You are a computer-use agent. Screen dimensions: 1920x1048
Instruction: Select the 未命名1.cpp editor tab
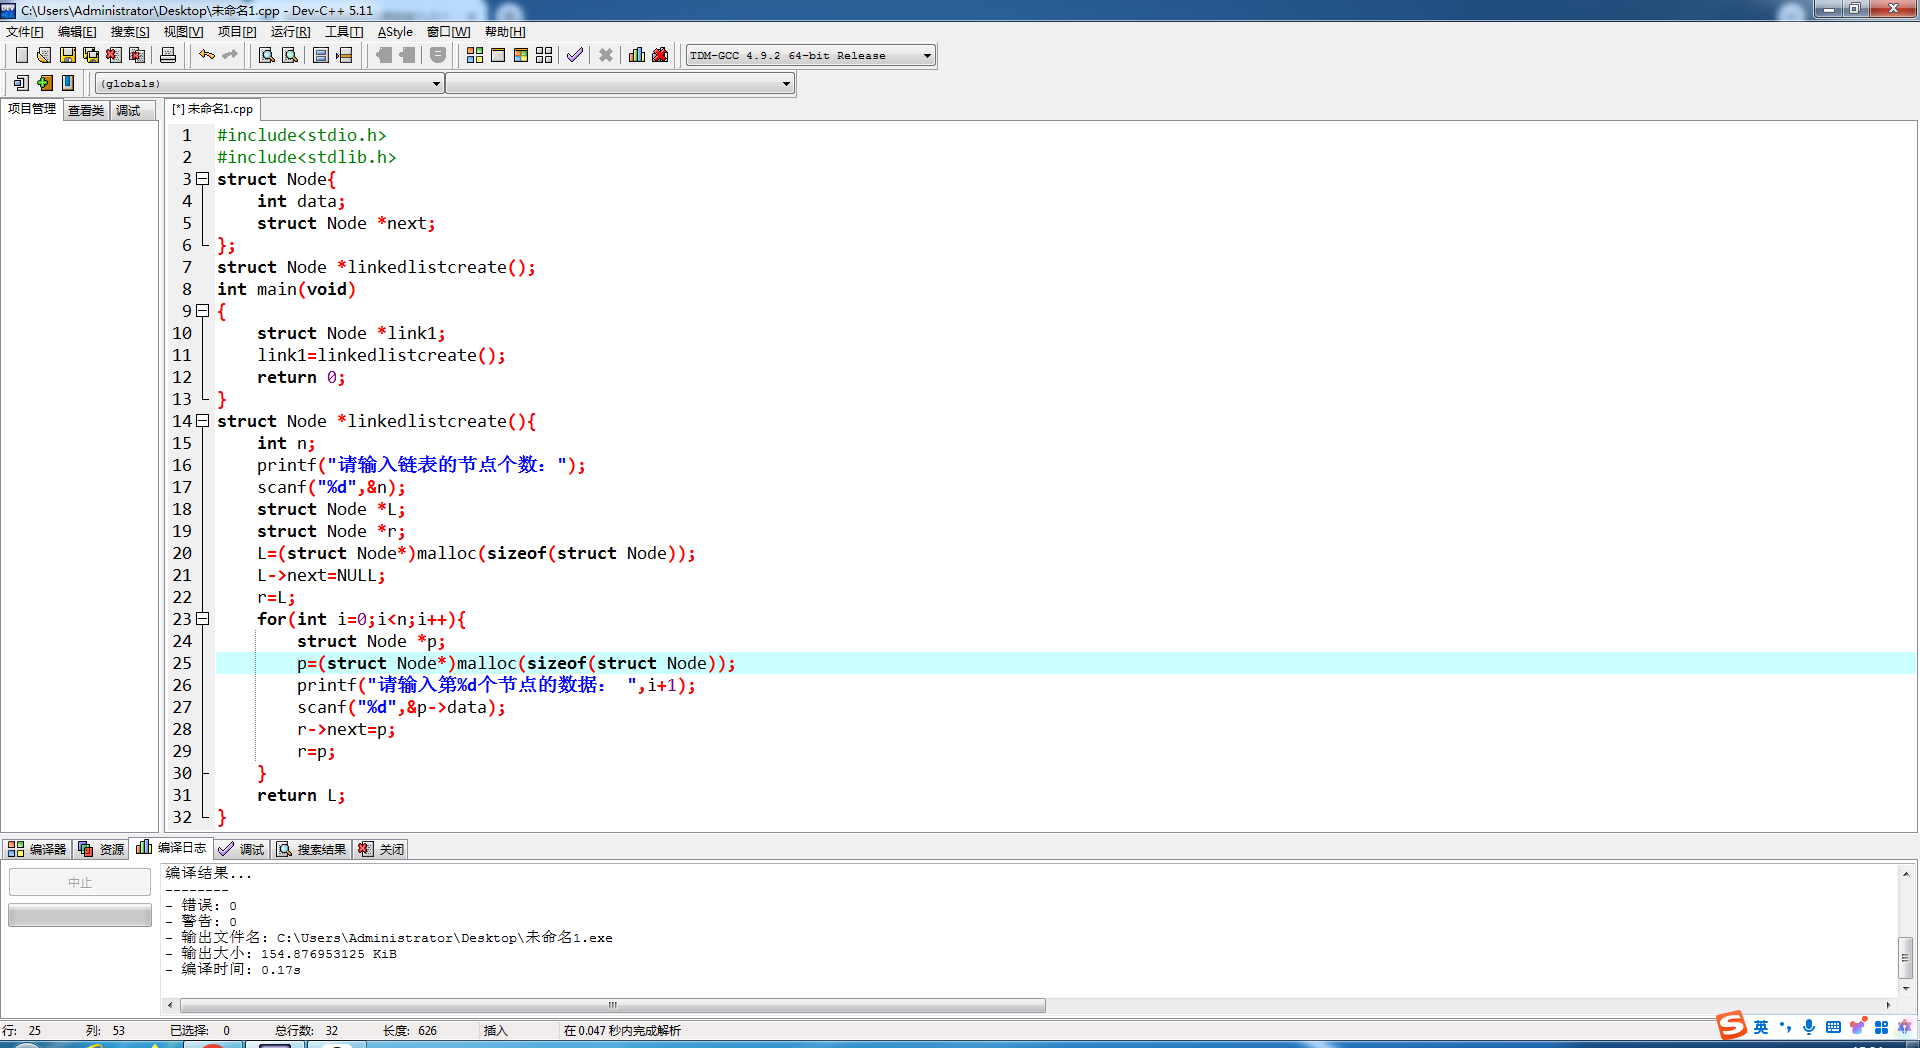coord(212,109)
